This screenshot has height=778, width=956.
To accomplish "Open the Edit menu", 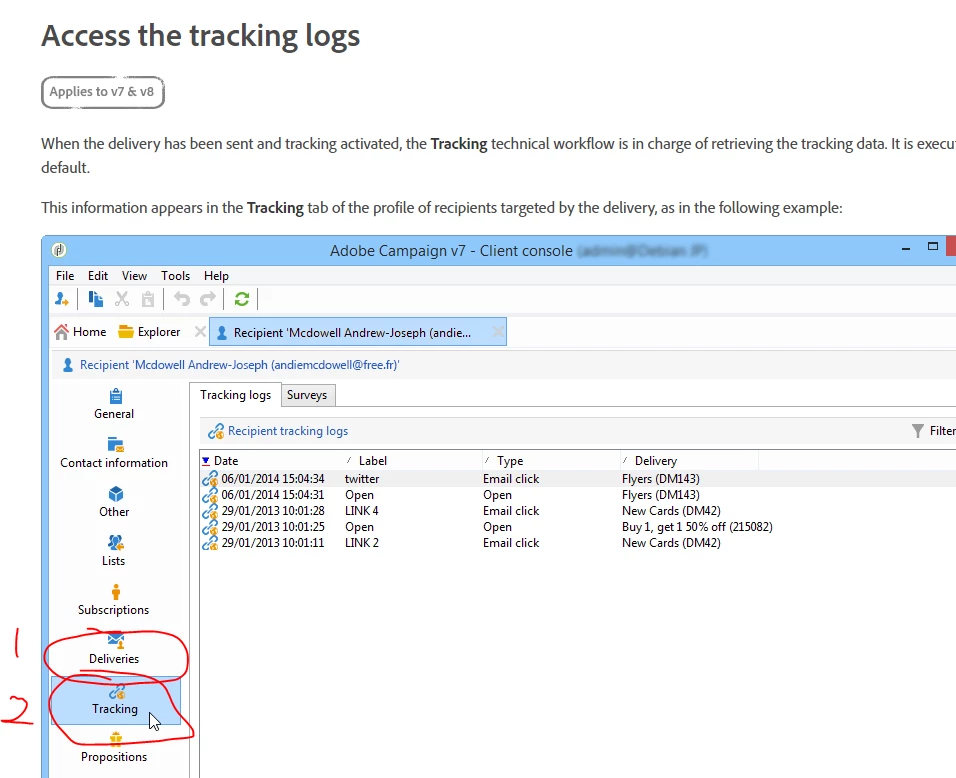I will pyautogui.click(x=98, y=276).
